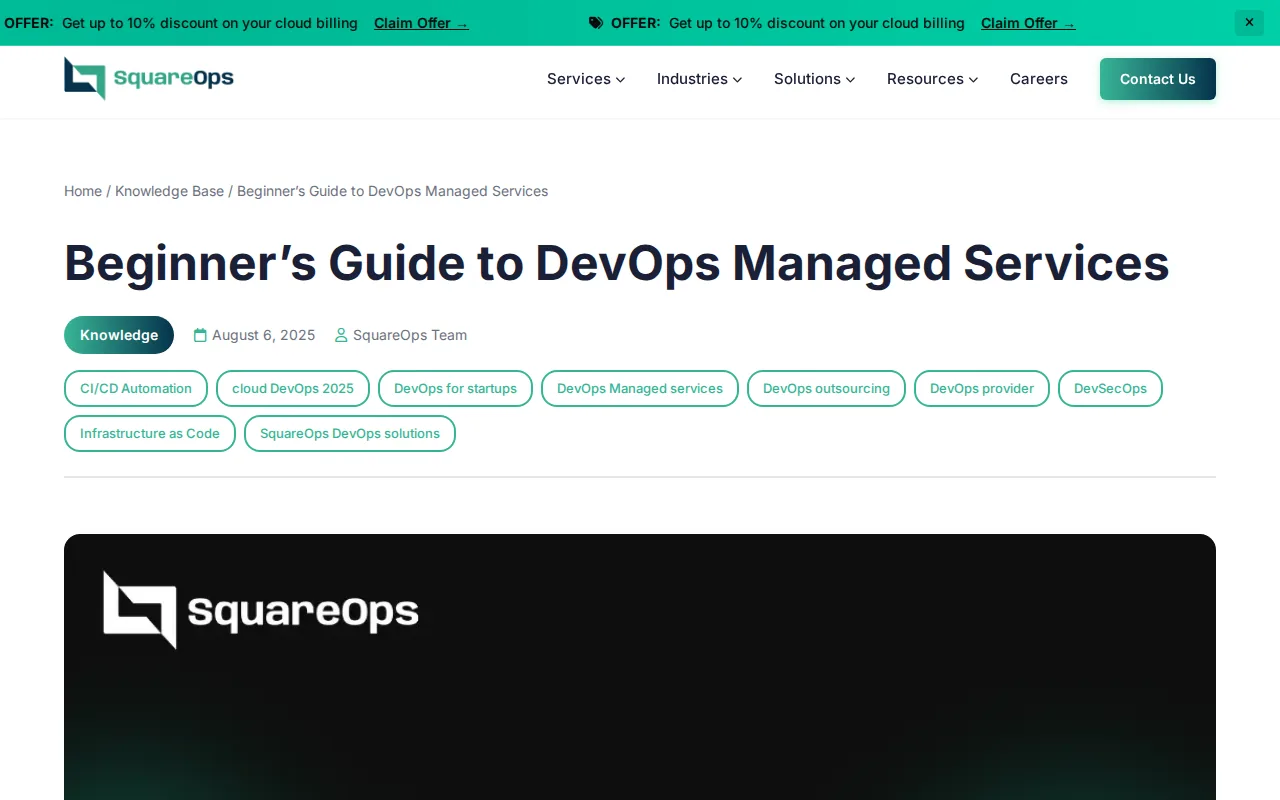Go to Home via breadcrumb
1280x800 pixels.
[x=83, y=191]
